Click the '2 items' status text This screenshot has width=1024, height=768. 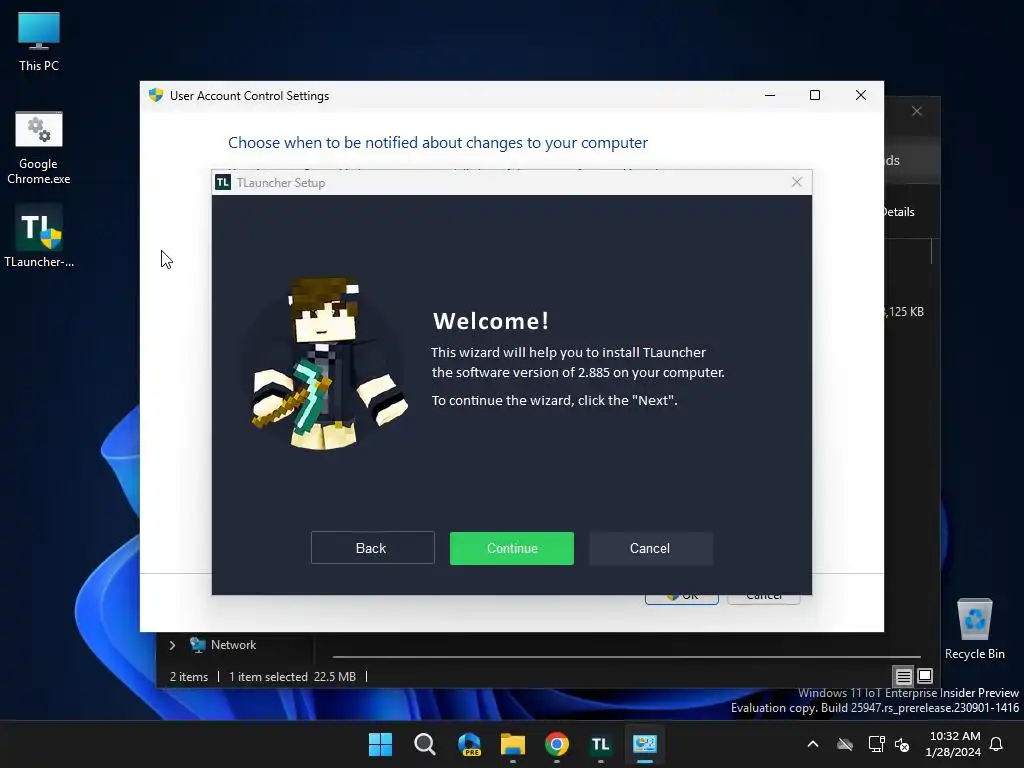click(189, 677)
